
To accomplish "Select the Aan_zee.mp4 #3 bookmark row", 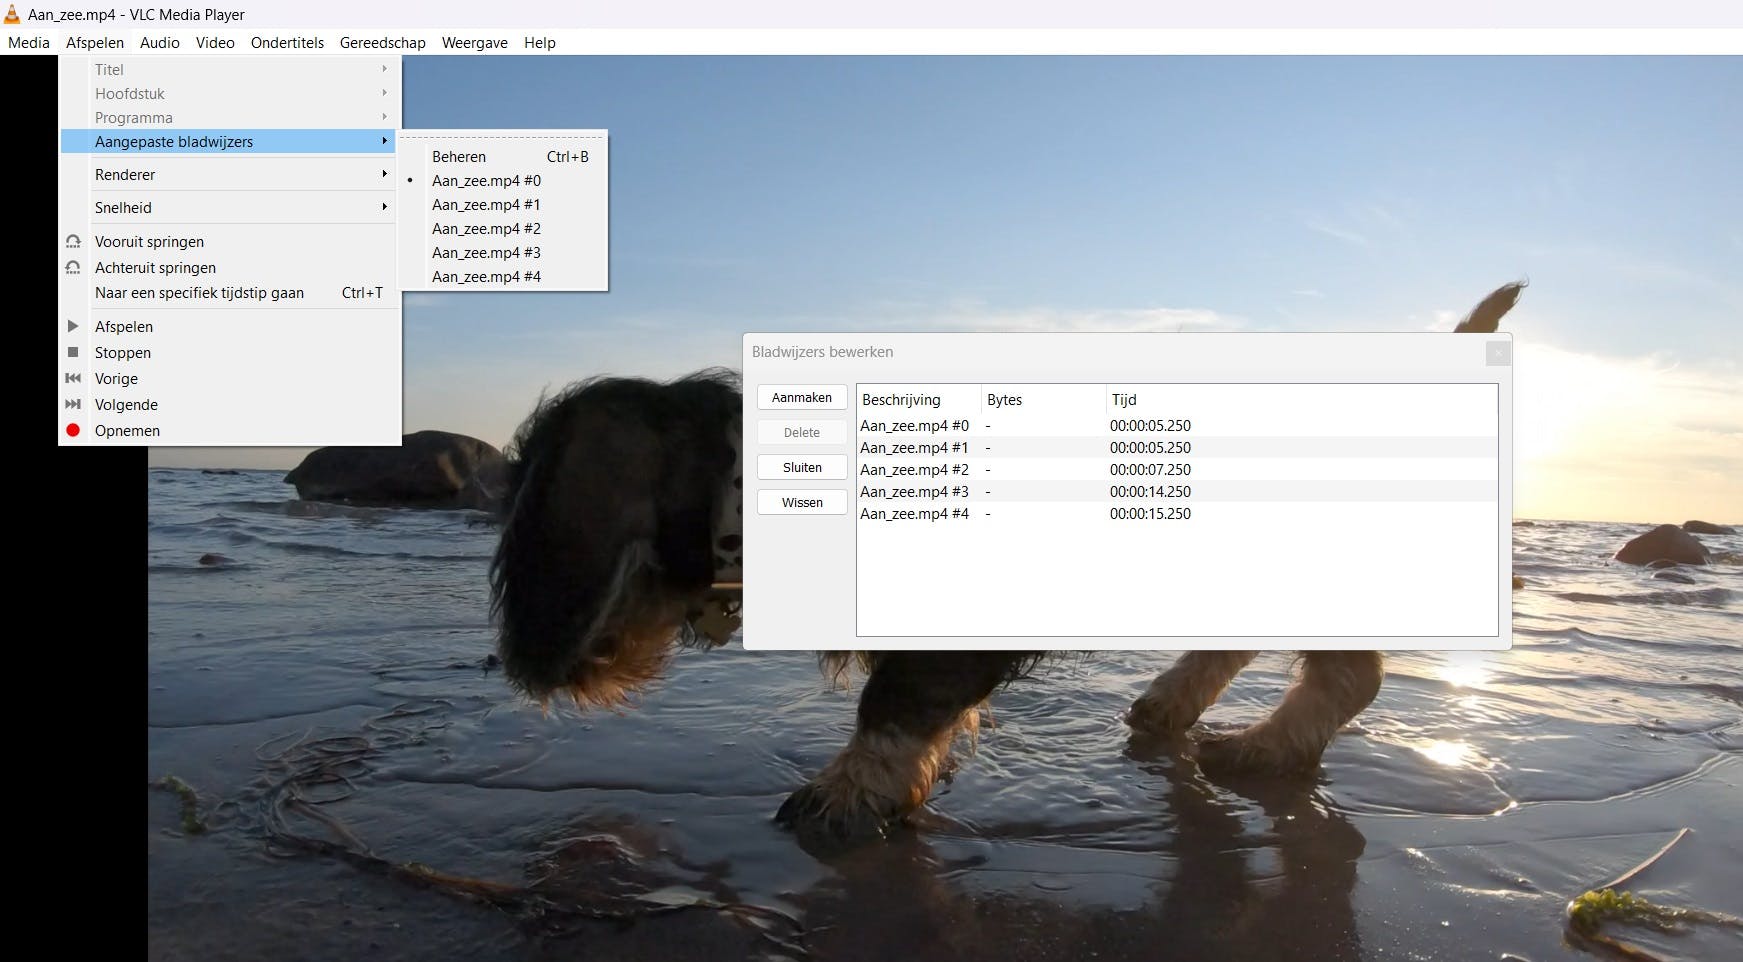I will tap(1177, 491).
